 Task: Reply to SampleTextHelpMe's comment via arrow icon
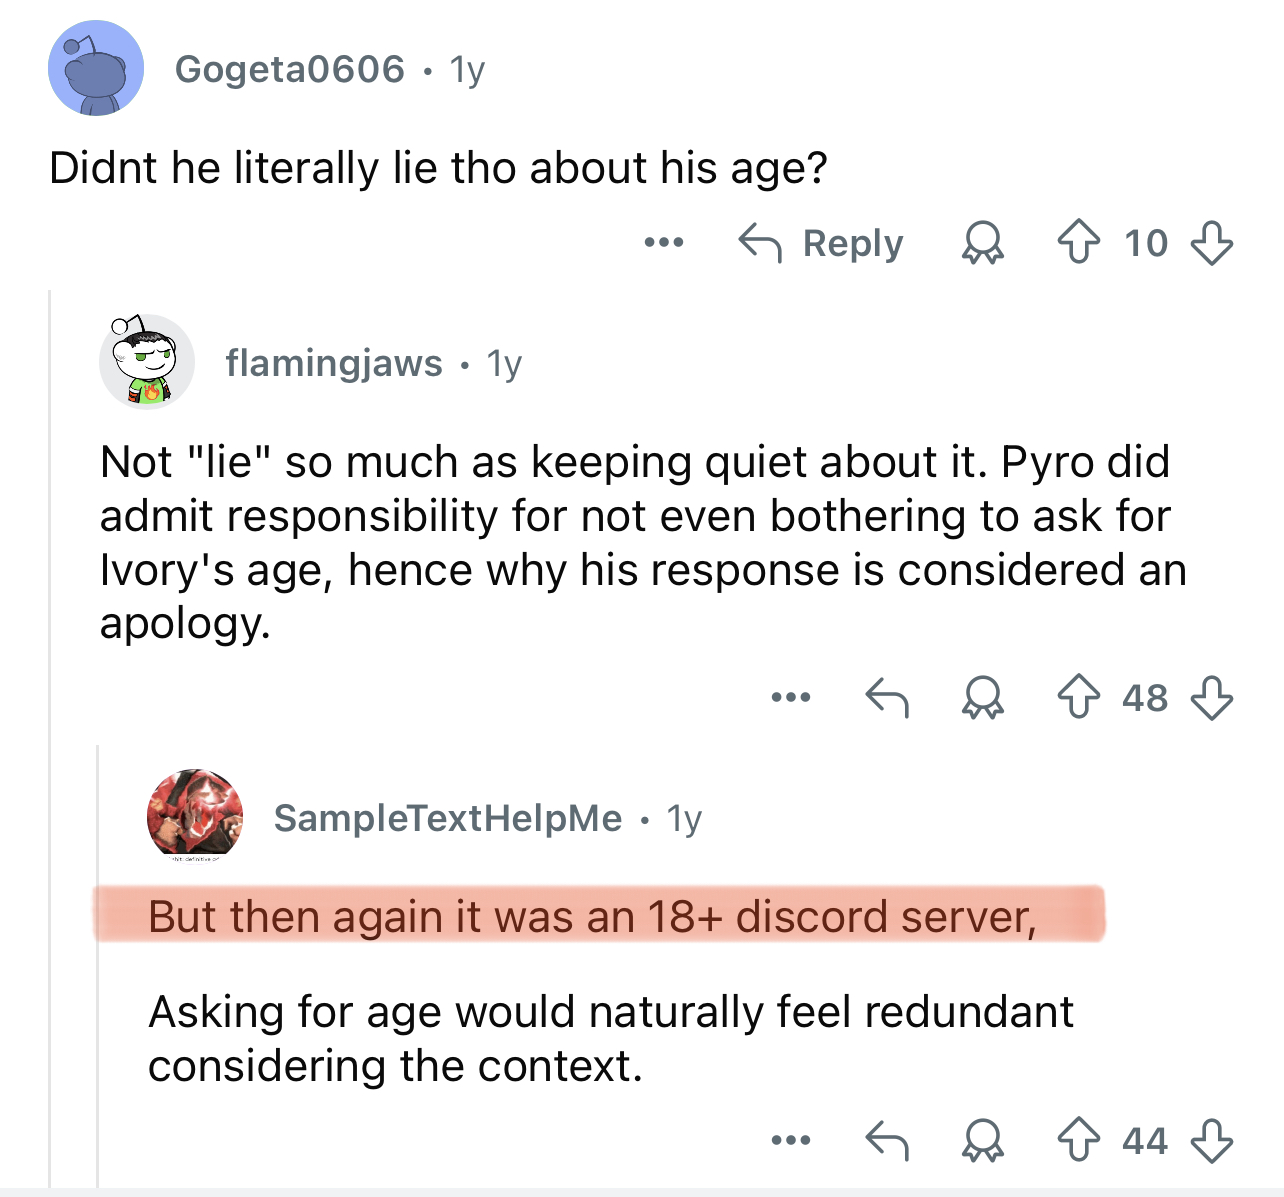tap(887, 1140)
